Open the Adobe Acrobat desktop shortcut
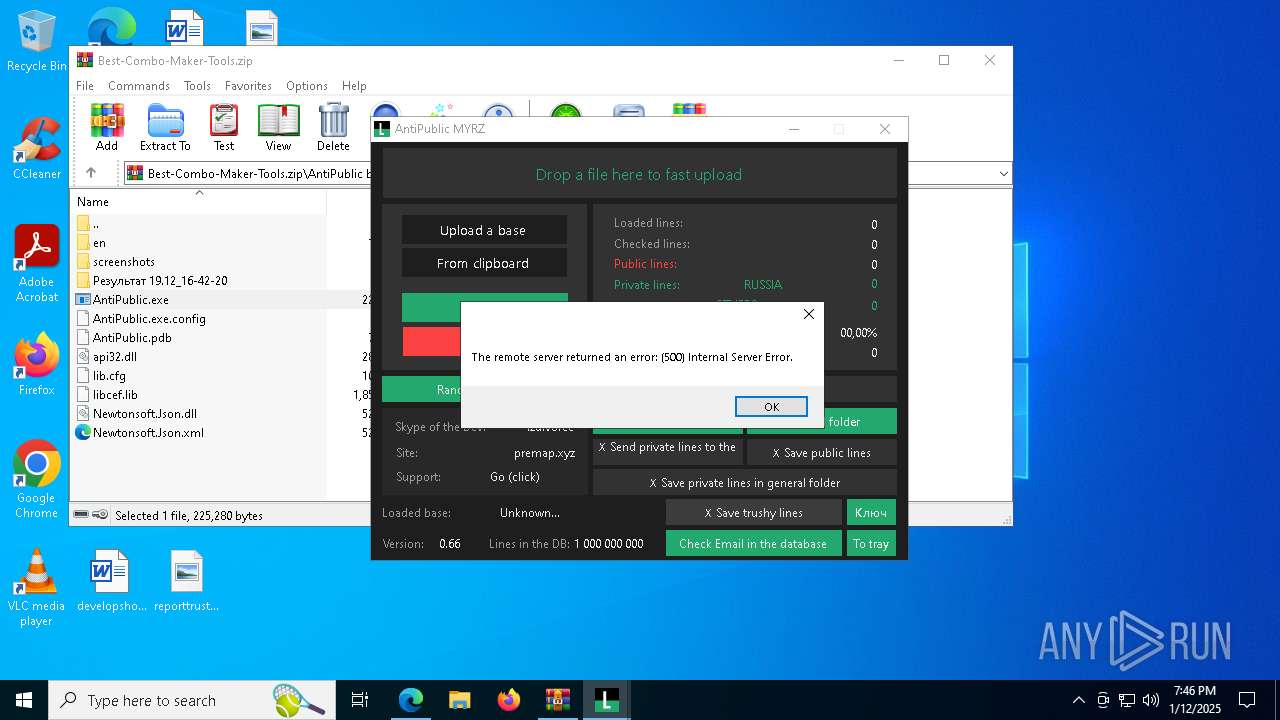 pos(37,264)
